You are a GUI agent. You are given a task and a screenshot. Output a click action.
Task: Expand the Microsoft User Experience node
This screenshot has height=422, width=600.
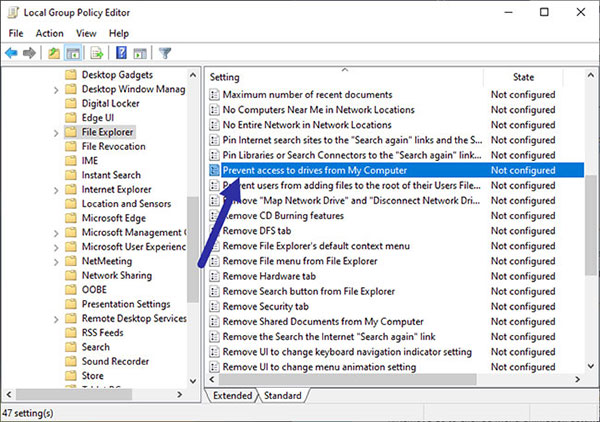tap(56, 248)
